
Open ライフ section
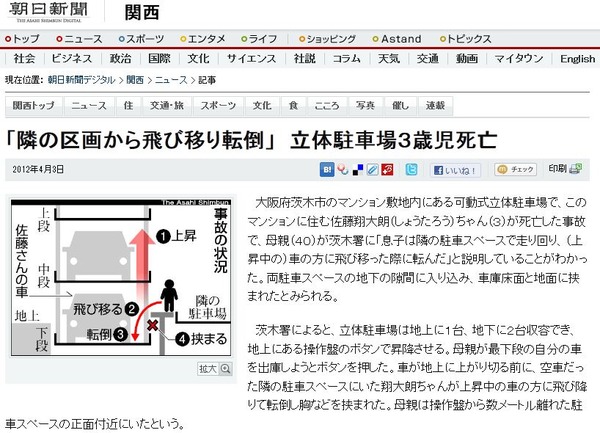pyautogui.click(x=259, y=39)
